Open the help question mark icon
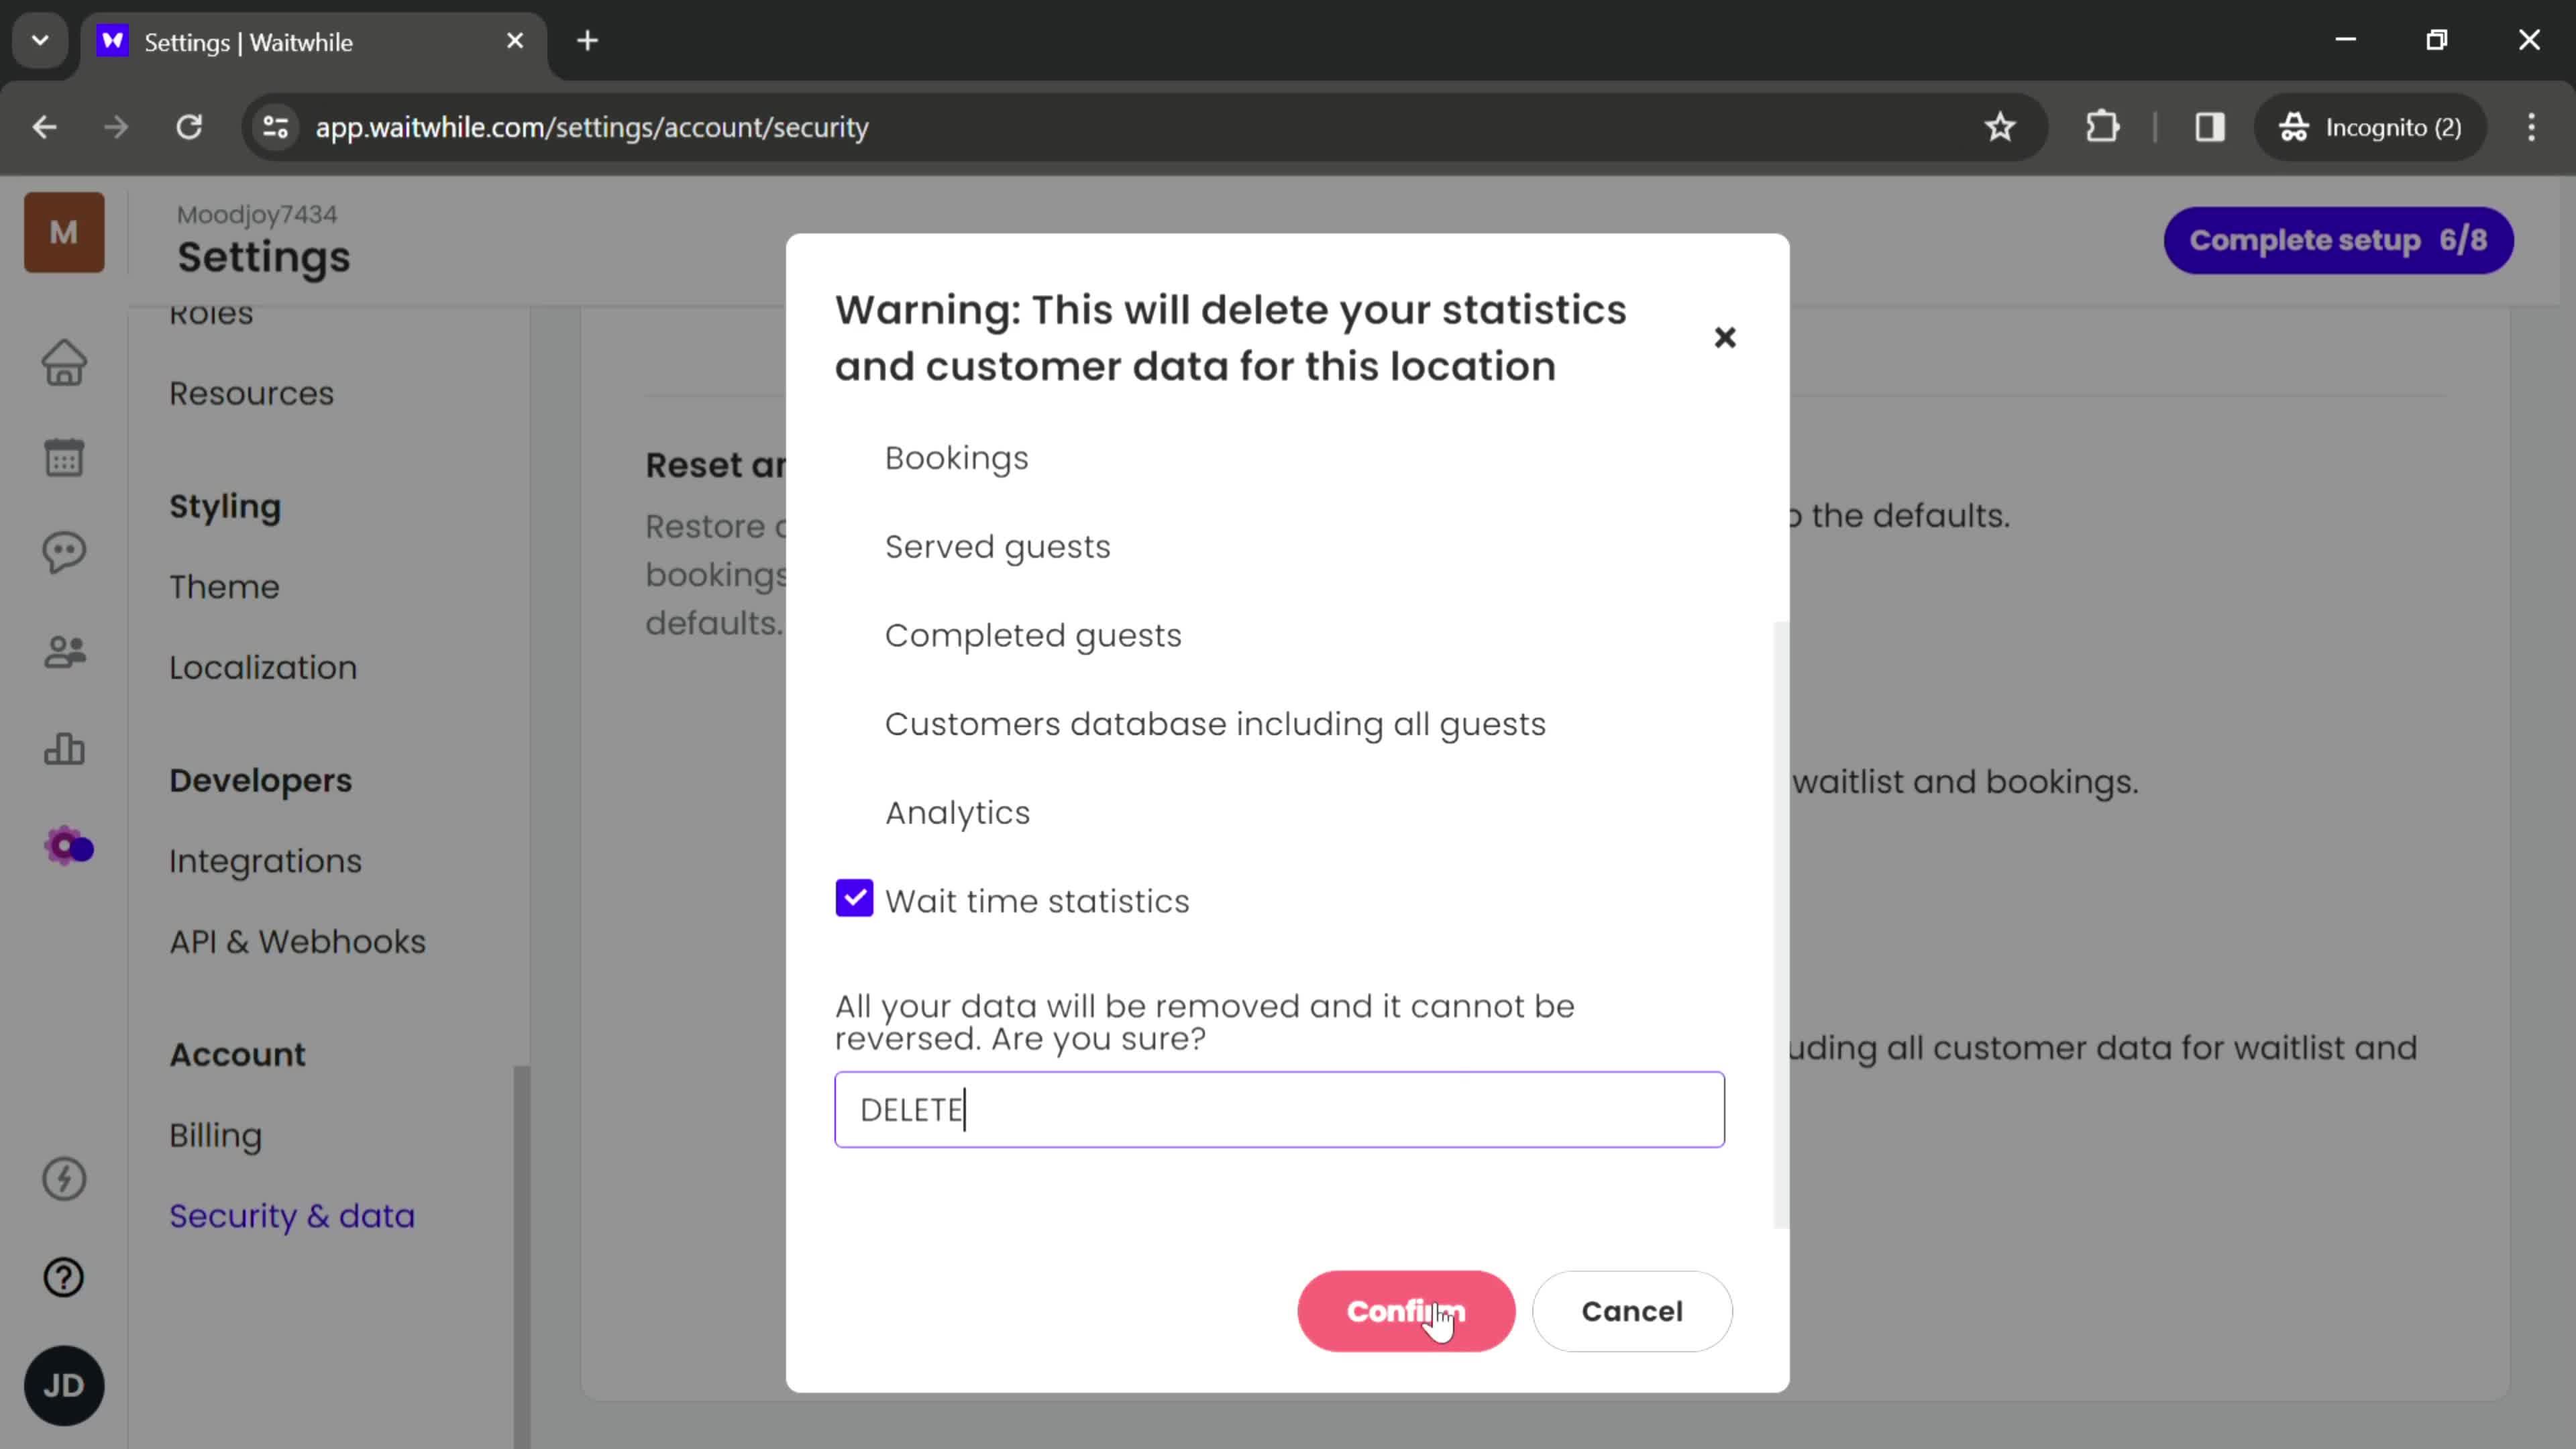Image resolution: width=2576 pixels, height=1449 pixels. pyautogui.click(x=64, y=1277)
